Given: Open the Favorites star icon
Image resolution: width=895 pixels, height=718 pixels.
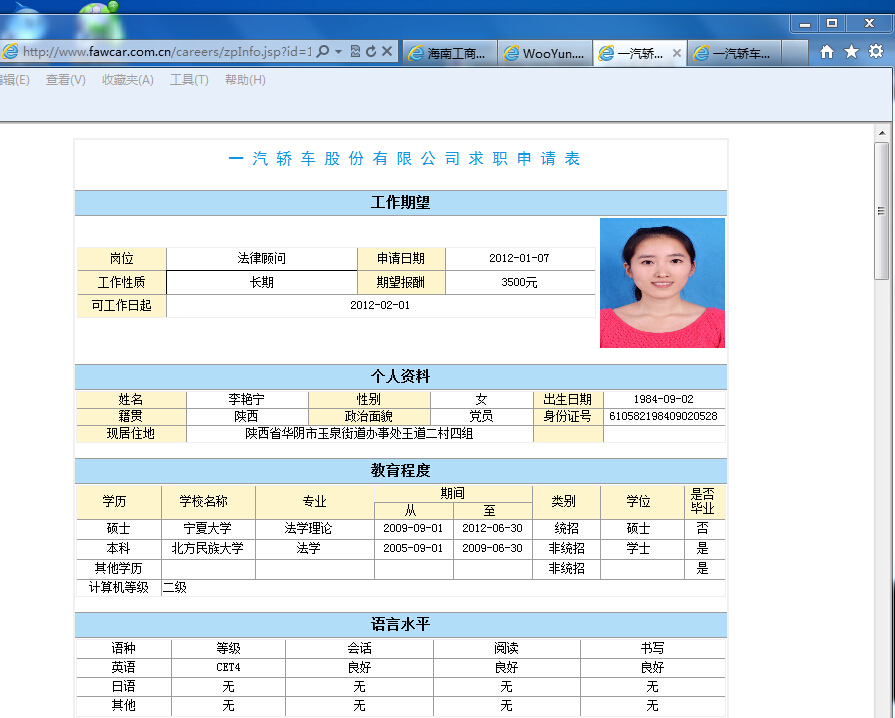Looking at the screenshot, I should tap(851, 52).
